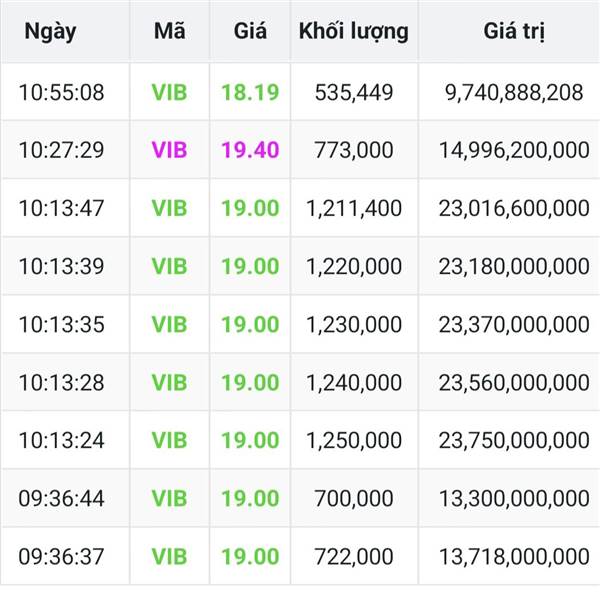Click the Mã column header
600x600 pixels.
pyautogui.click(x=169, y=31)
